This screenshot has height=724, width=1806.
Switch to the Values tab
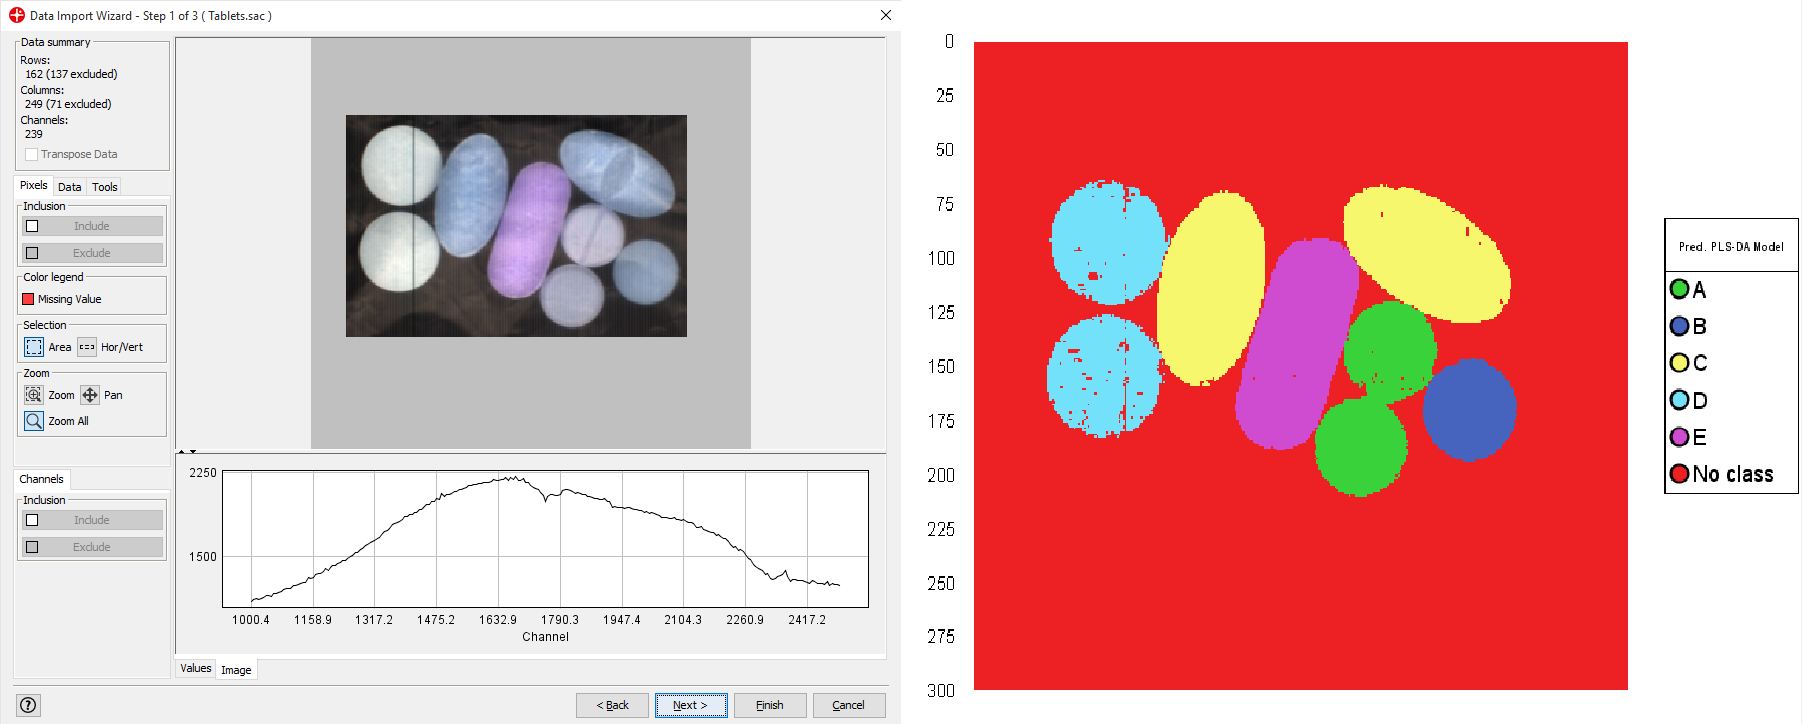196,669
